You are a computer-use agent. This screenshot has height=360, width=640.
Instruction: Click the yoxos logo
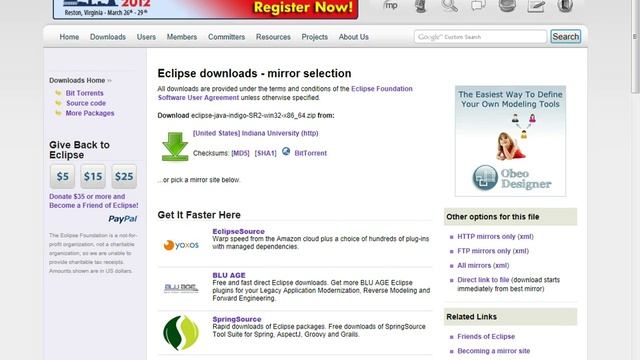181,245
